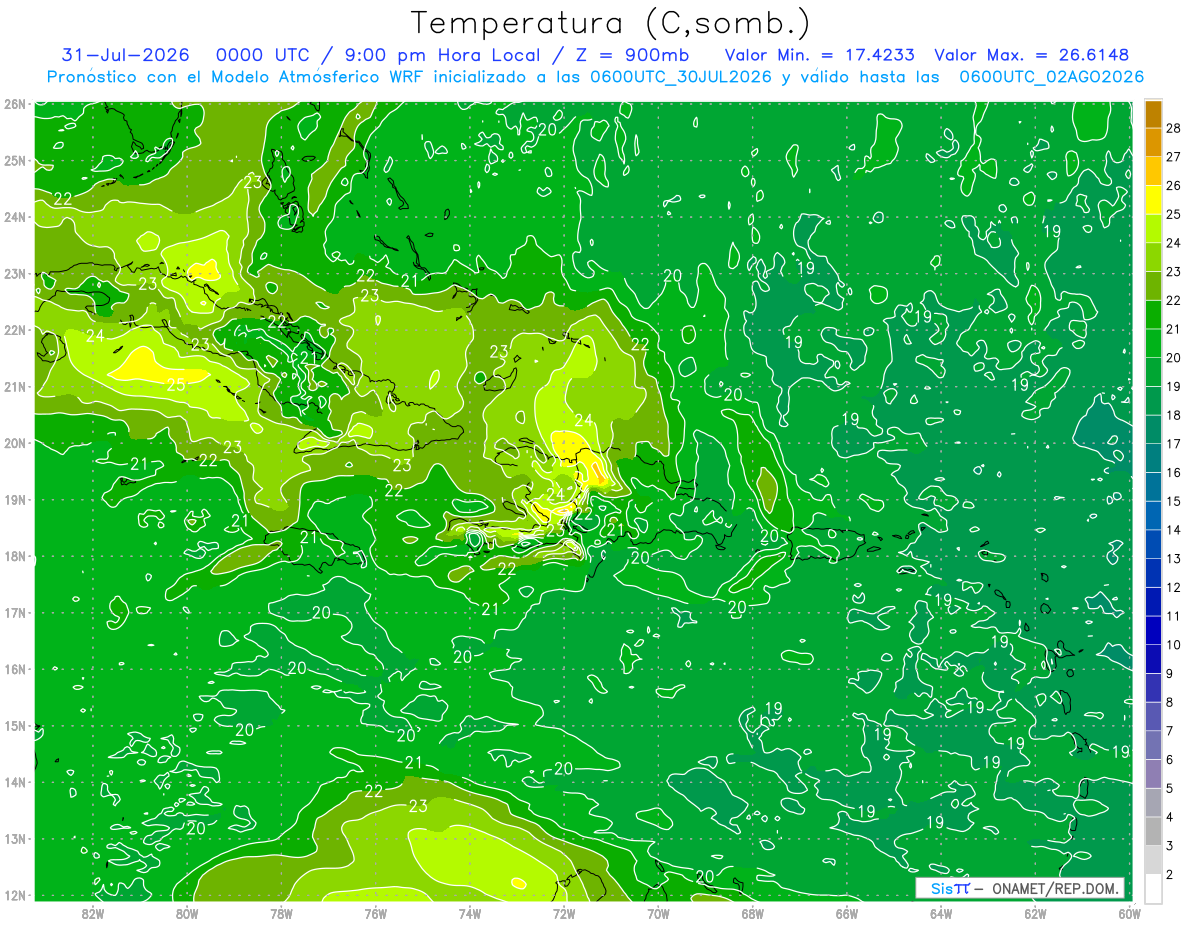This screenshot has height=927, width=1200.
Task: Click the color legend label '28'
Action: coord(1173,128)
